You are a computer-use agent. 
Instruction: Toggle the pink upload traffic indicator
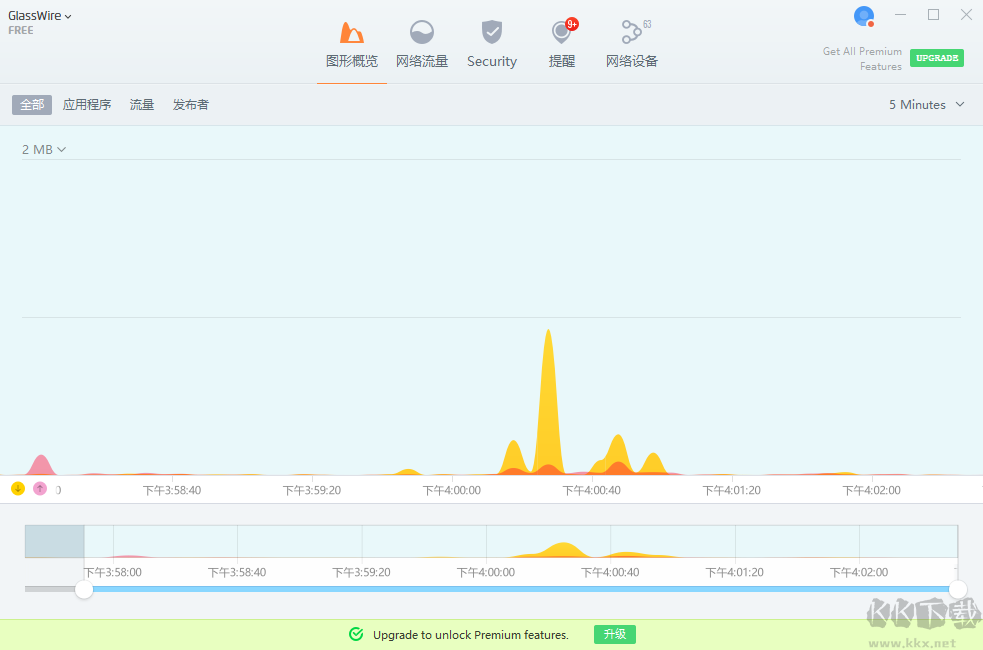(40, 488)
